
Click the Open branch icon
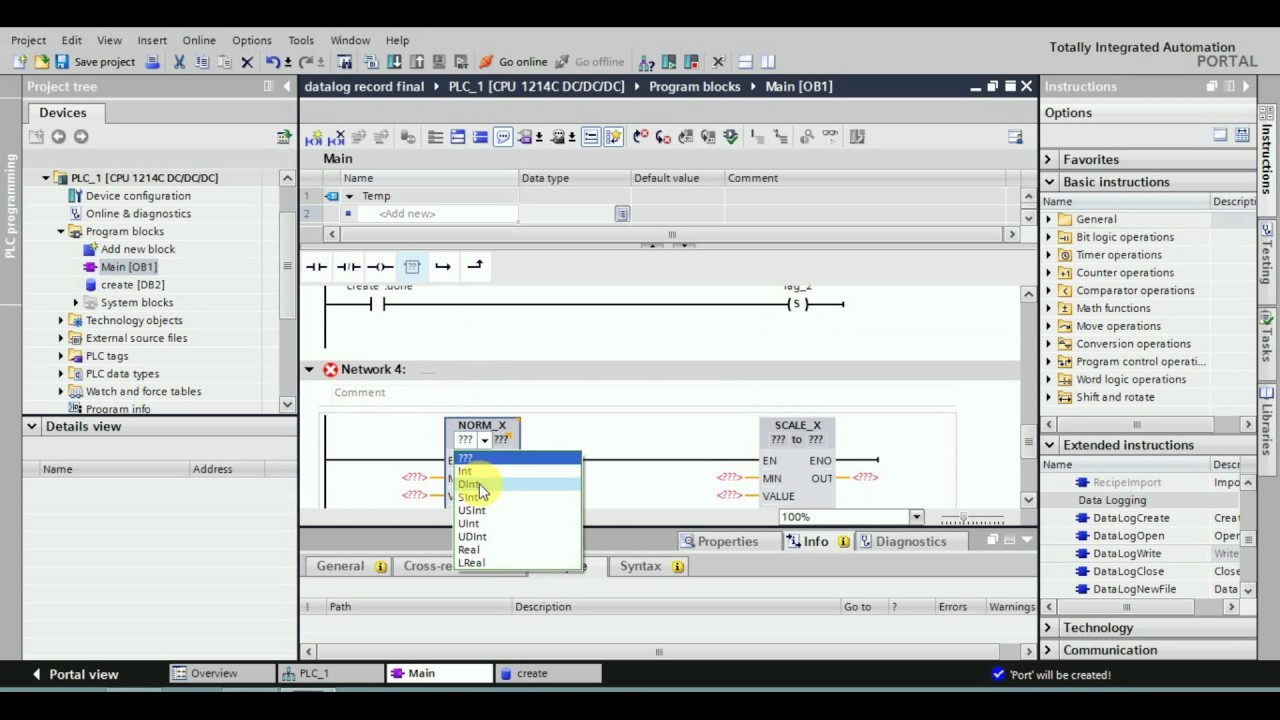[x=443, y=266]
